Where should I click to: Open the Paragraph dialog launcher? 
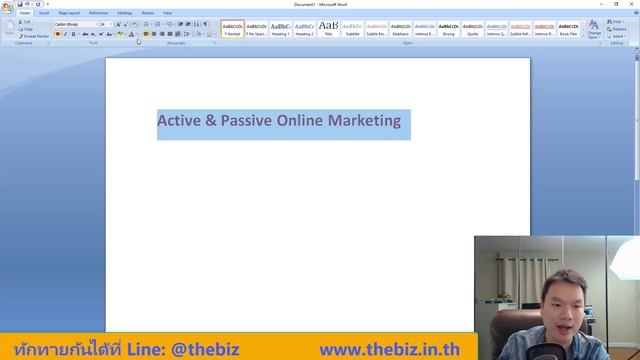pyautogui.click(x=214, y=42)
